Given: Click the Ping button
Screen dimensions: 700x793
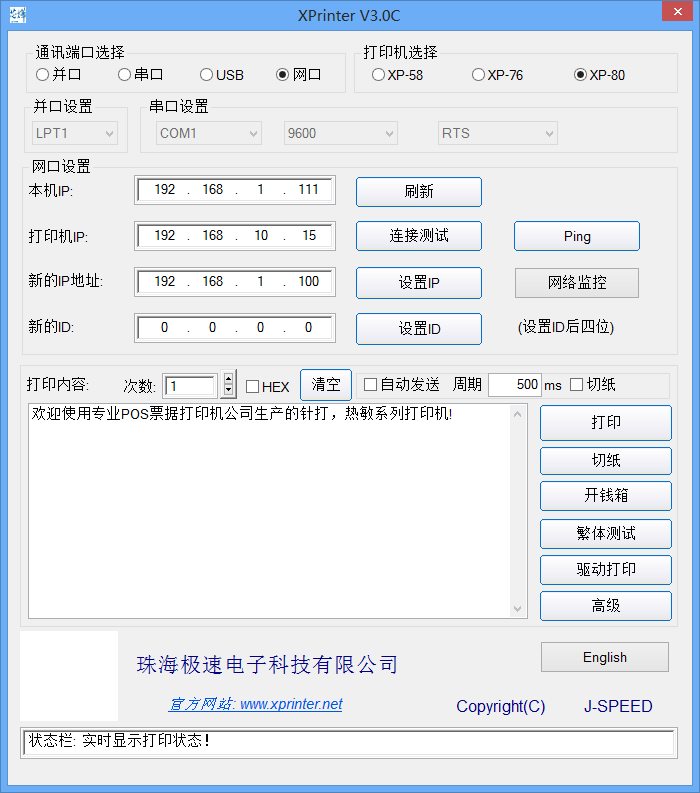Looking at the screenshot, I should click(577, 236).
